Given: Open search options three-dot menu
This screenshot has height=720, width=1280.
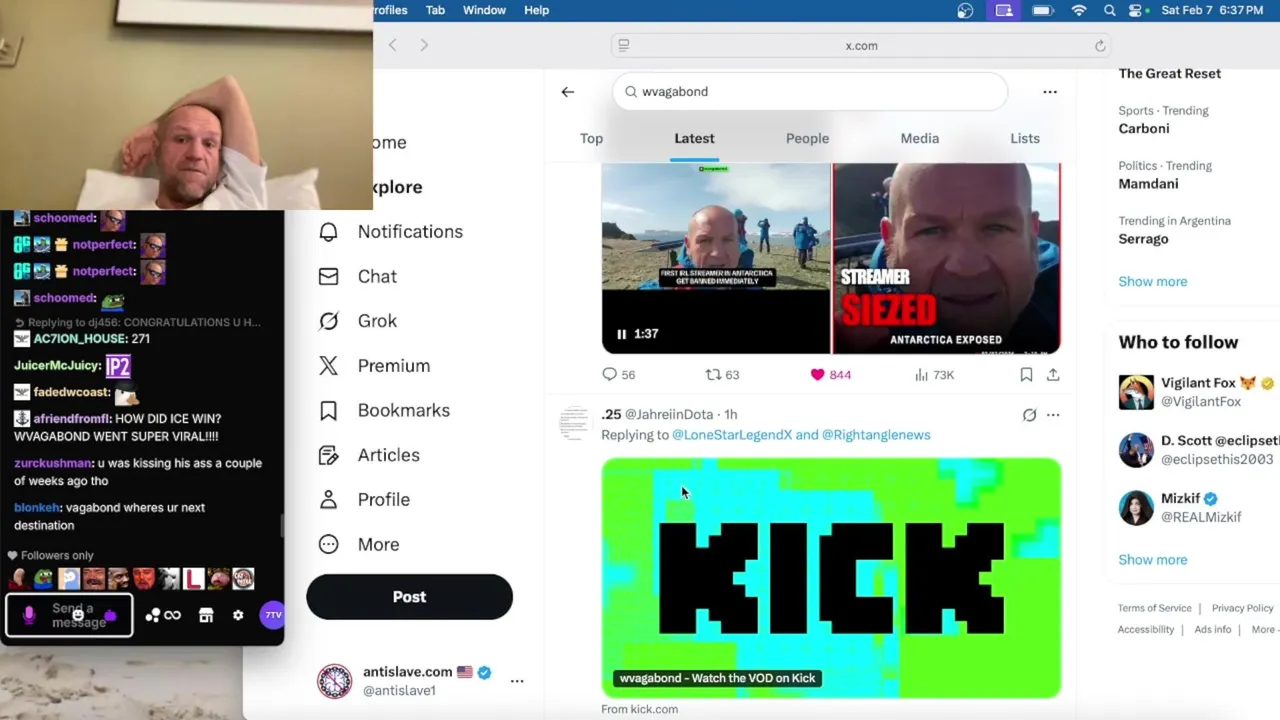Looking at the screenshot, I should tap(1050, 92).
